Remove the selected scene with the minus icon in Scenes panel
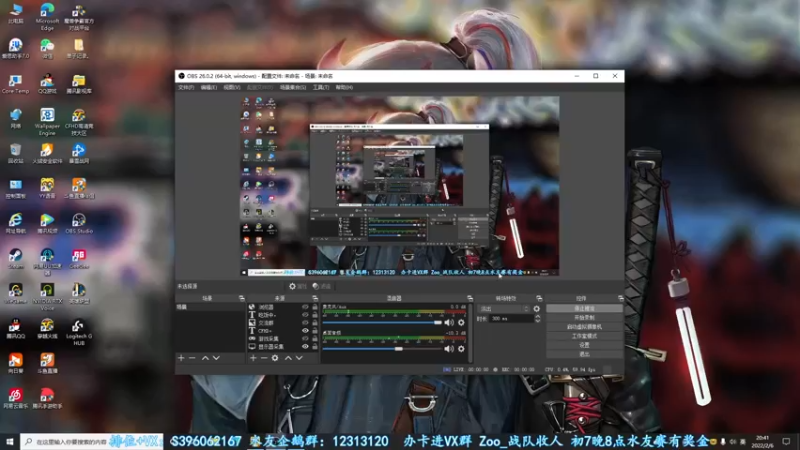 coord(192,358)
